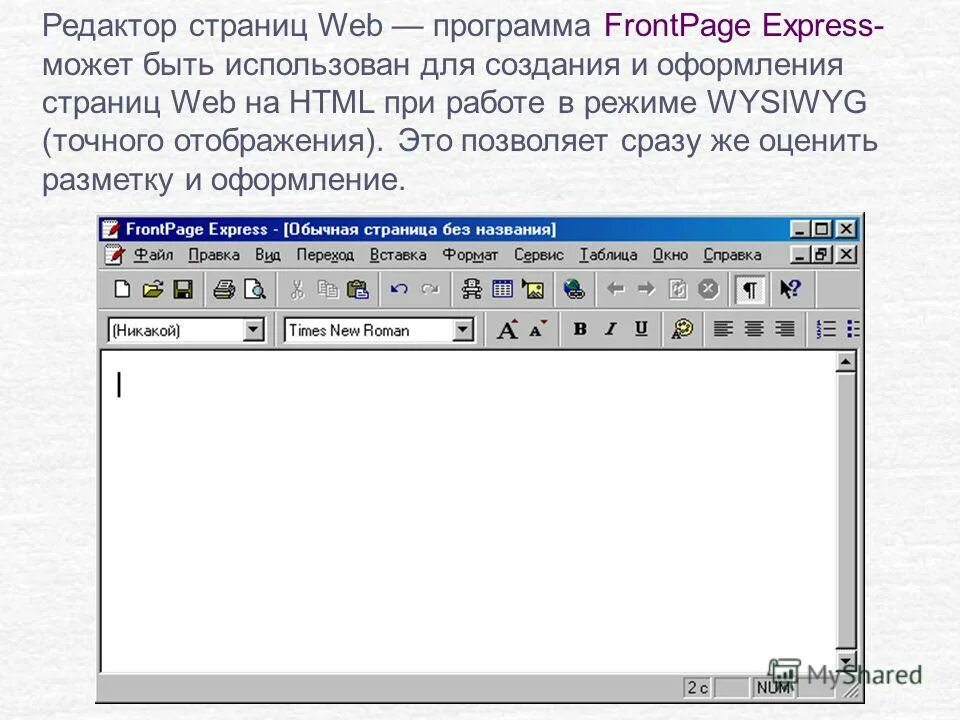
Task: Open a file using the folder icon
Action: (152, 288)
